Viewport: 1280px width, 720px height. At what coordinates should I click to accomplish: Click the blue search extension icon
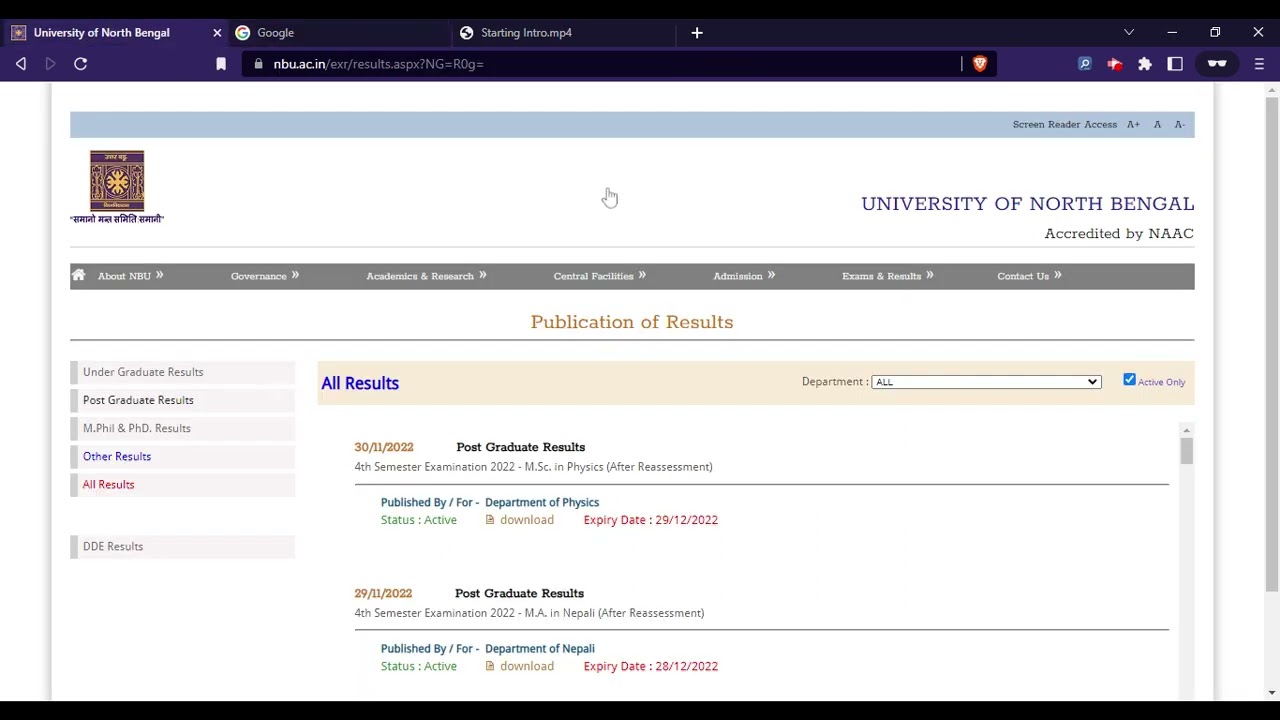click(x=1084, y=64)
